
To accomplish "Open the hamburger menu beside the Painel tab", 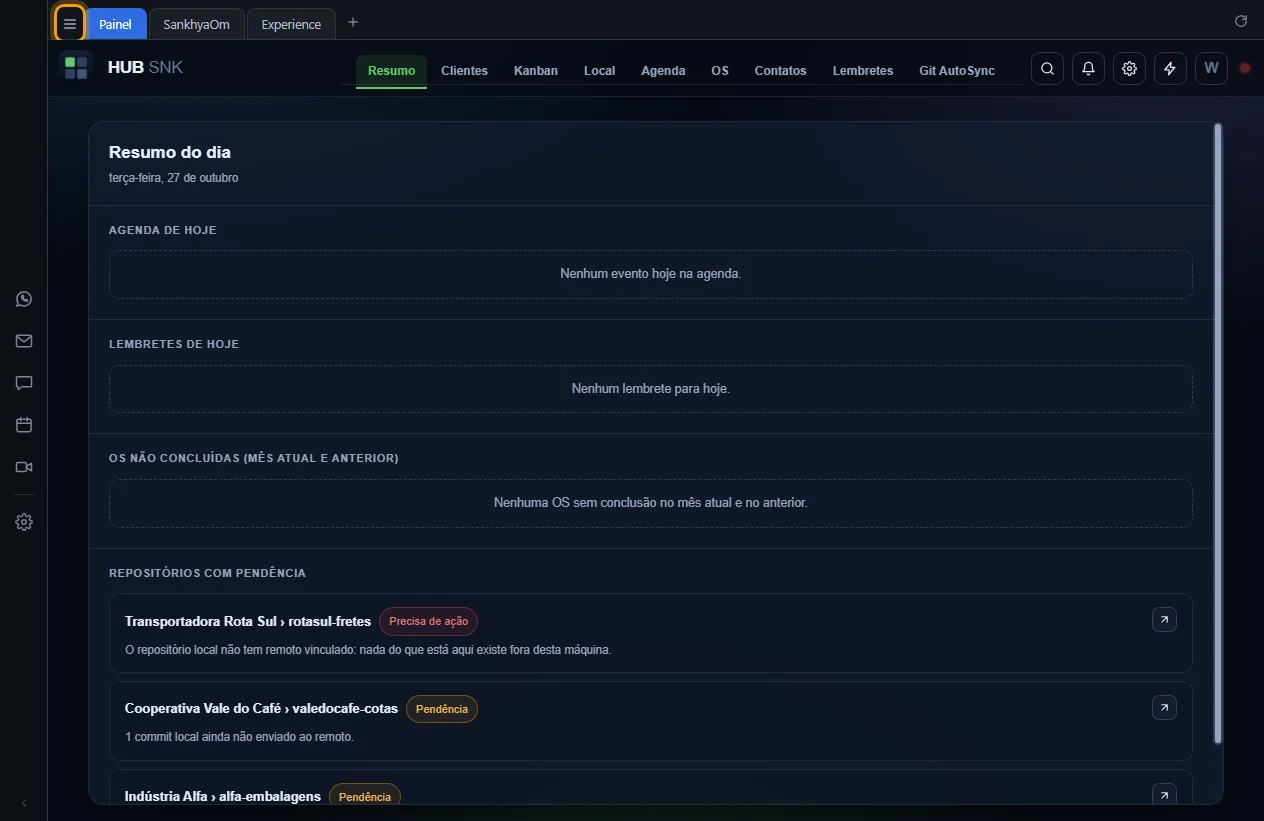I will pos(70,24).
